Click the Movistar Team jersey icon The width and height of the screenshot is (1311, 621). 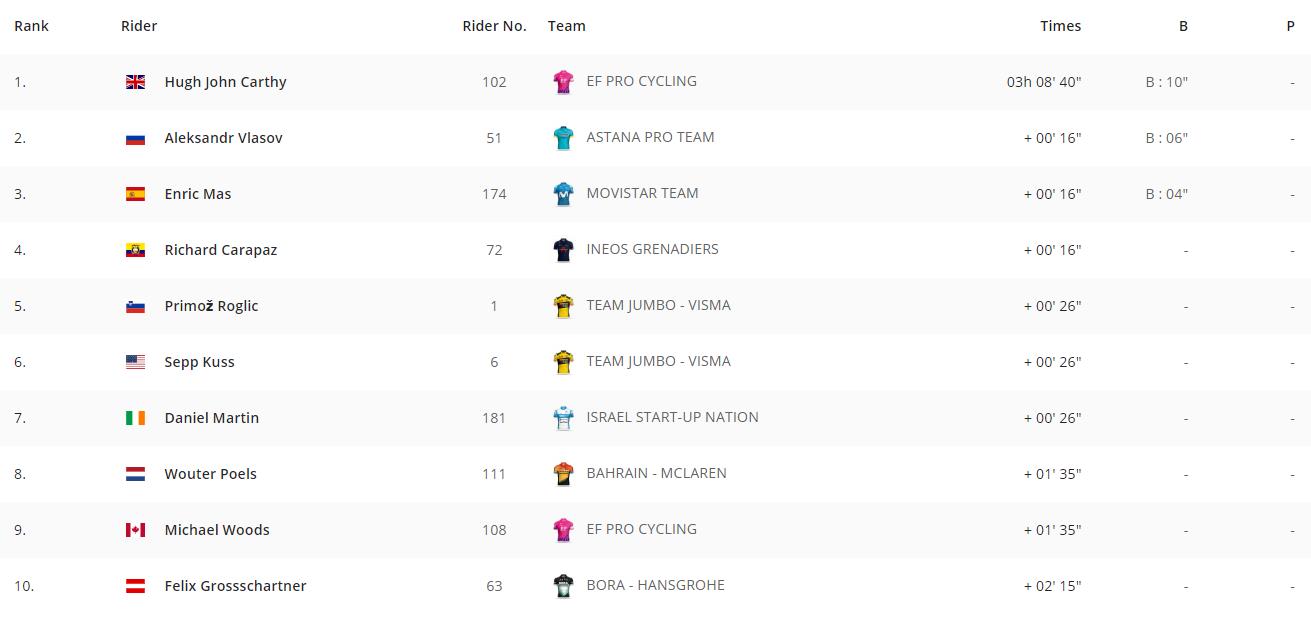click(563, 194)
